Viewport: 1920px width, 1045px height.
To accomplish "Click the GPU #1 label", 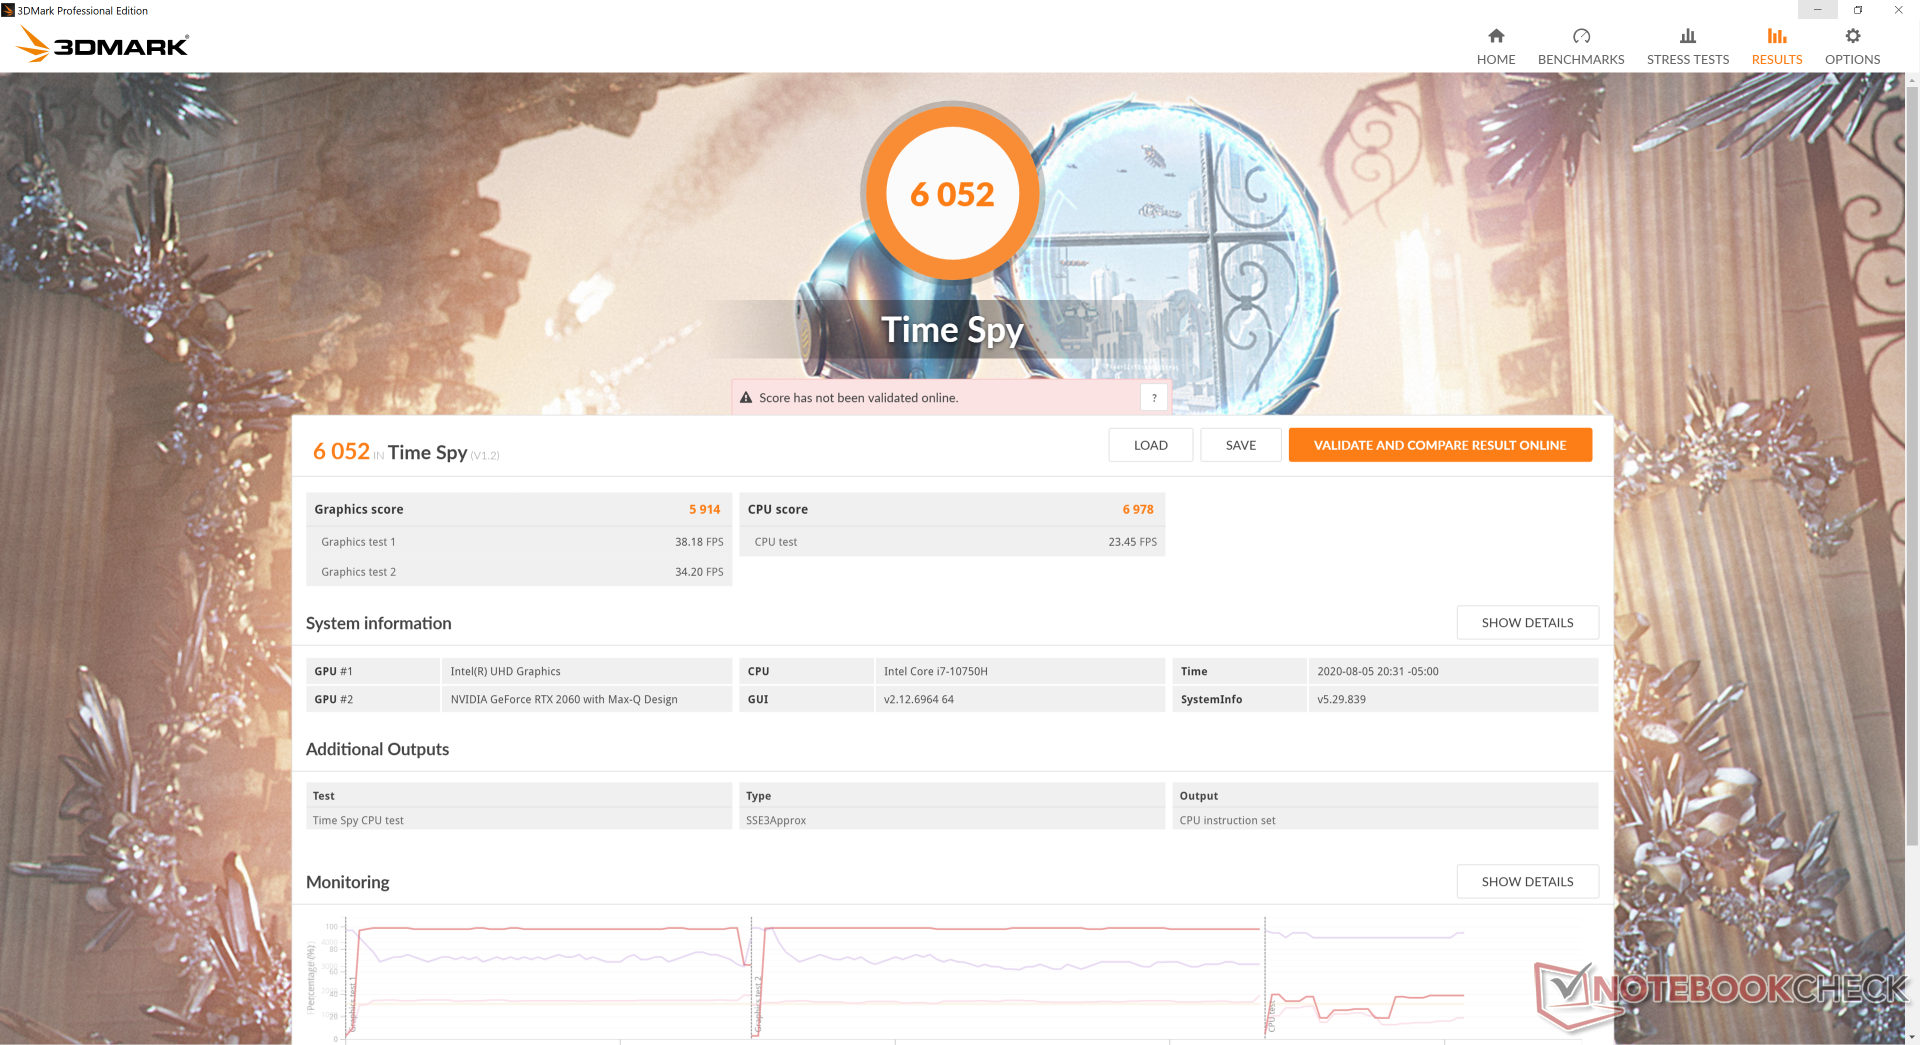I will tap(333, 671).
